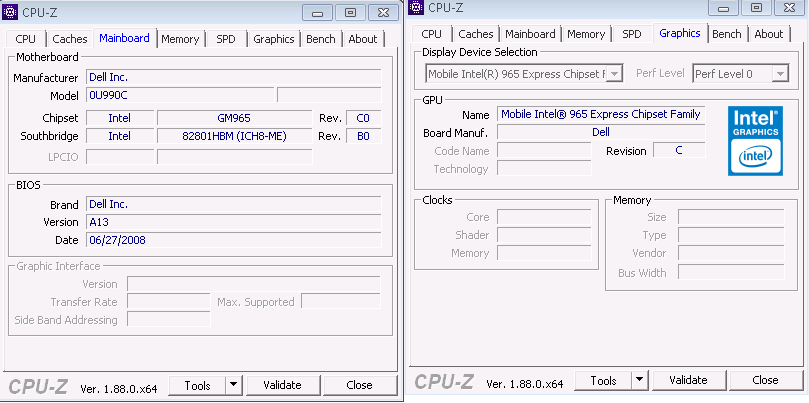This screenshot has height=403, width=809.
Task: Open Caches tab in left window
Action: (70, 39)
